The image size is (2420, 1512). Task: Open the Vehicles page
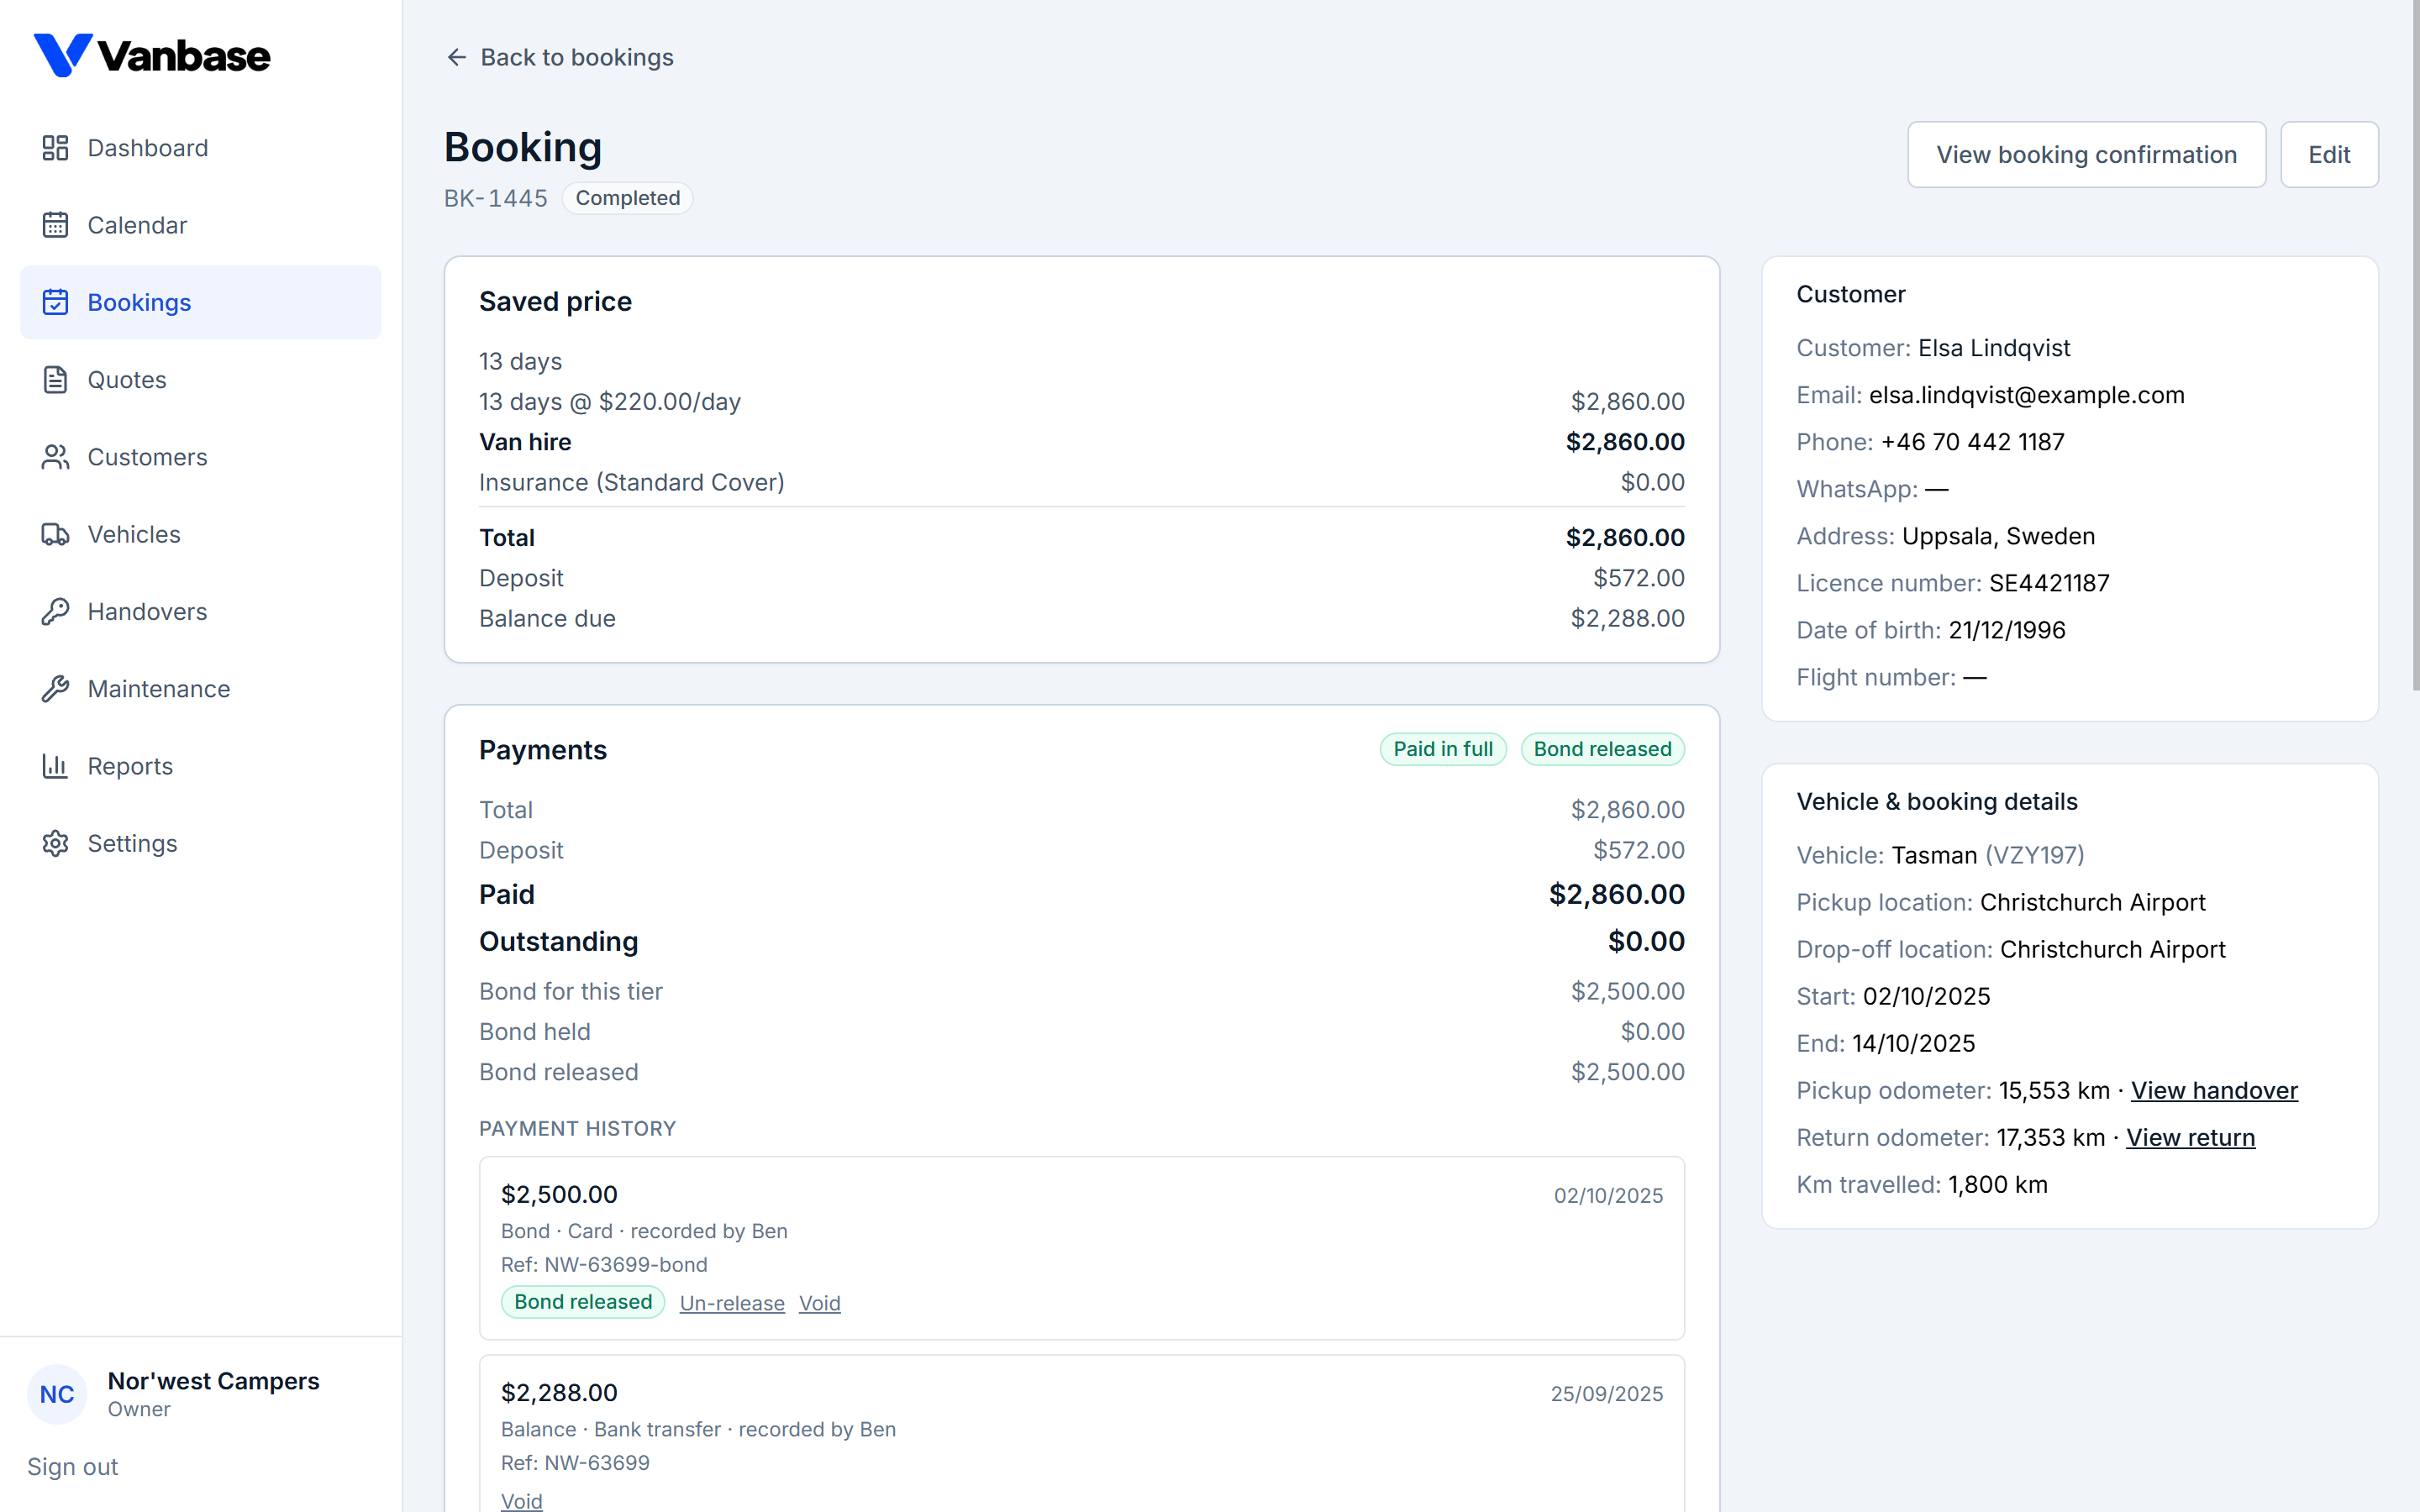[x=200, y=534]
